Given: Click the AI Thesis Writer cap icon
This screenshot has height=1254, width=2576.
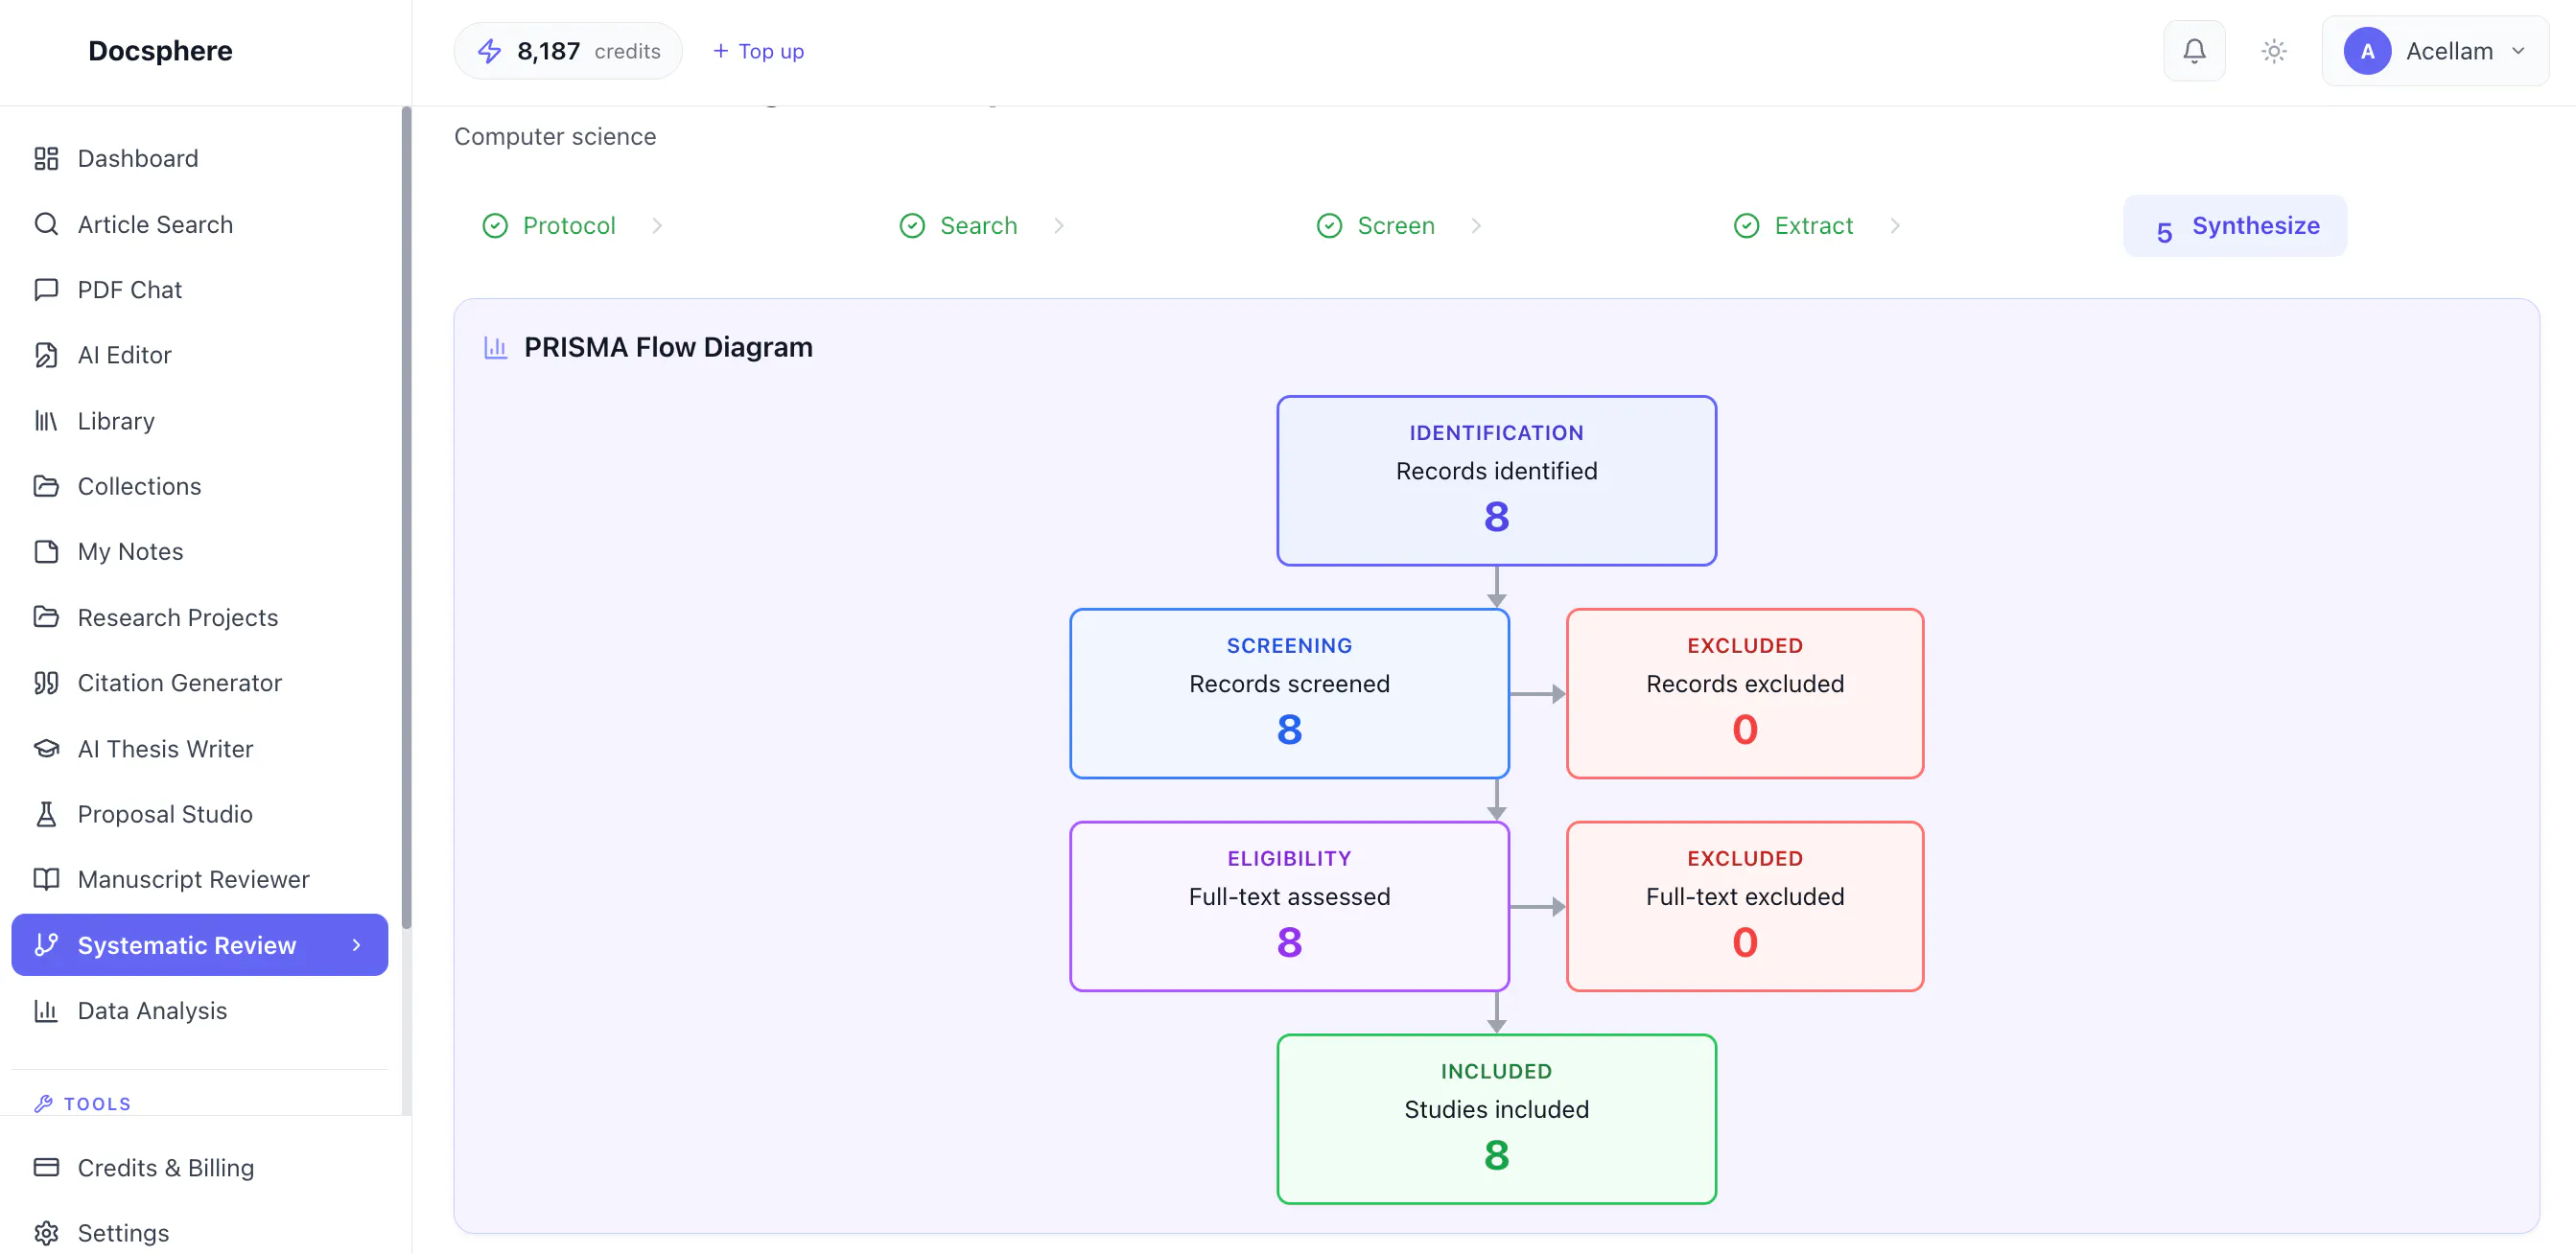Looking at the screenshot, I should pos(46,749).
